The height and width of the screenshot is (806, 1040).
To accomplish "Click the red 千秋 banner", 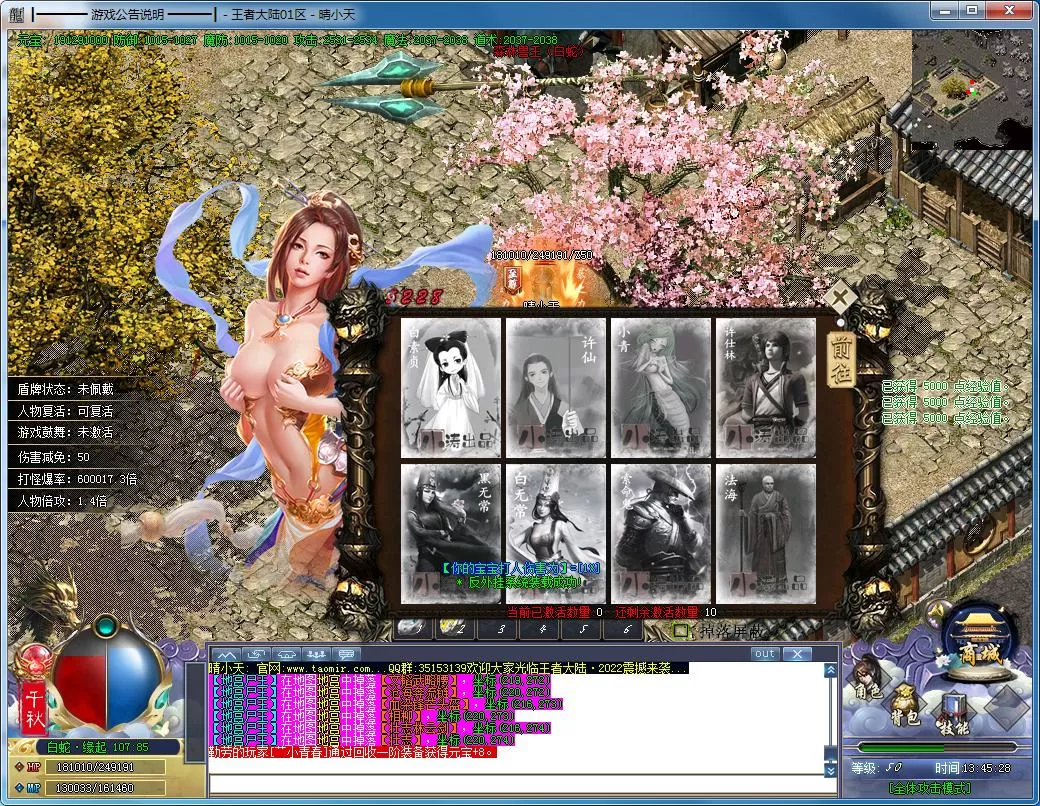I will pyautogui.click(x=34, y=708).
